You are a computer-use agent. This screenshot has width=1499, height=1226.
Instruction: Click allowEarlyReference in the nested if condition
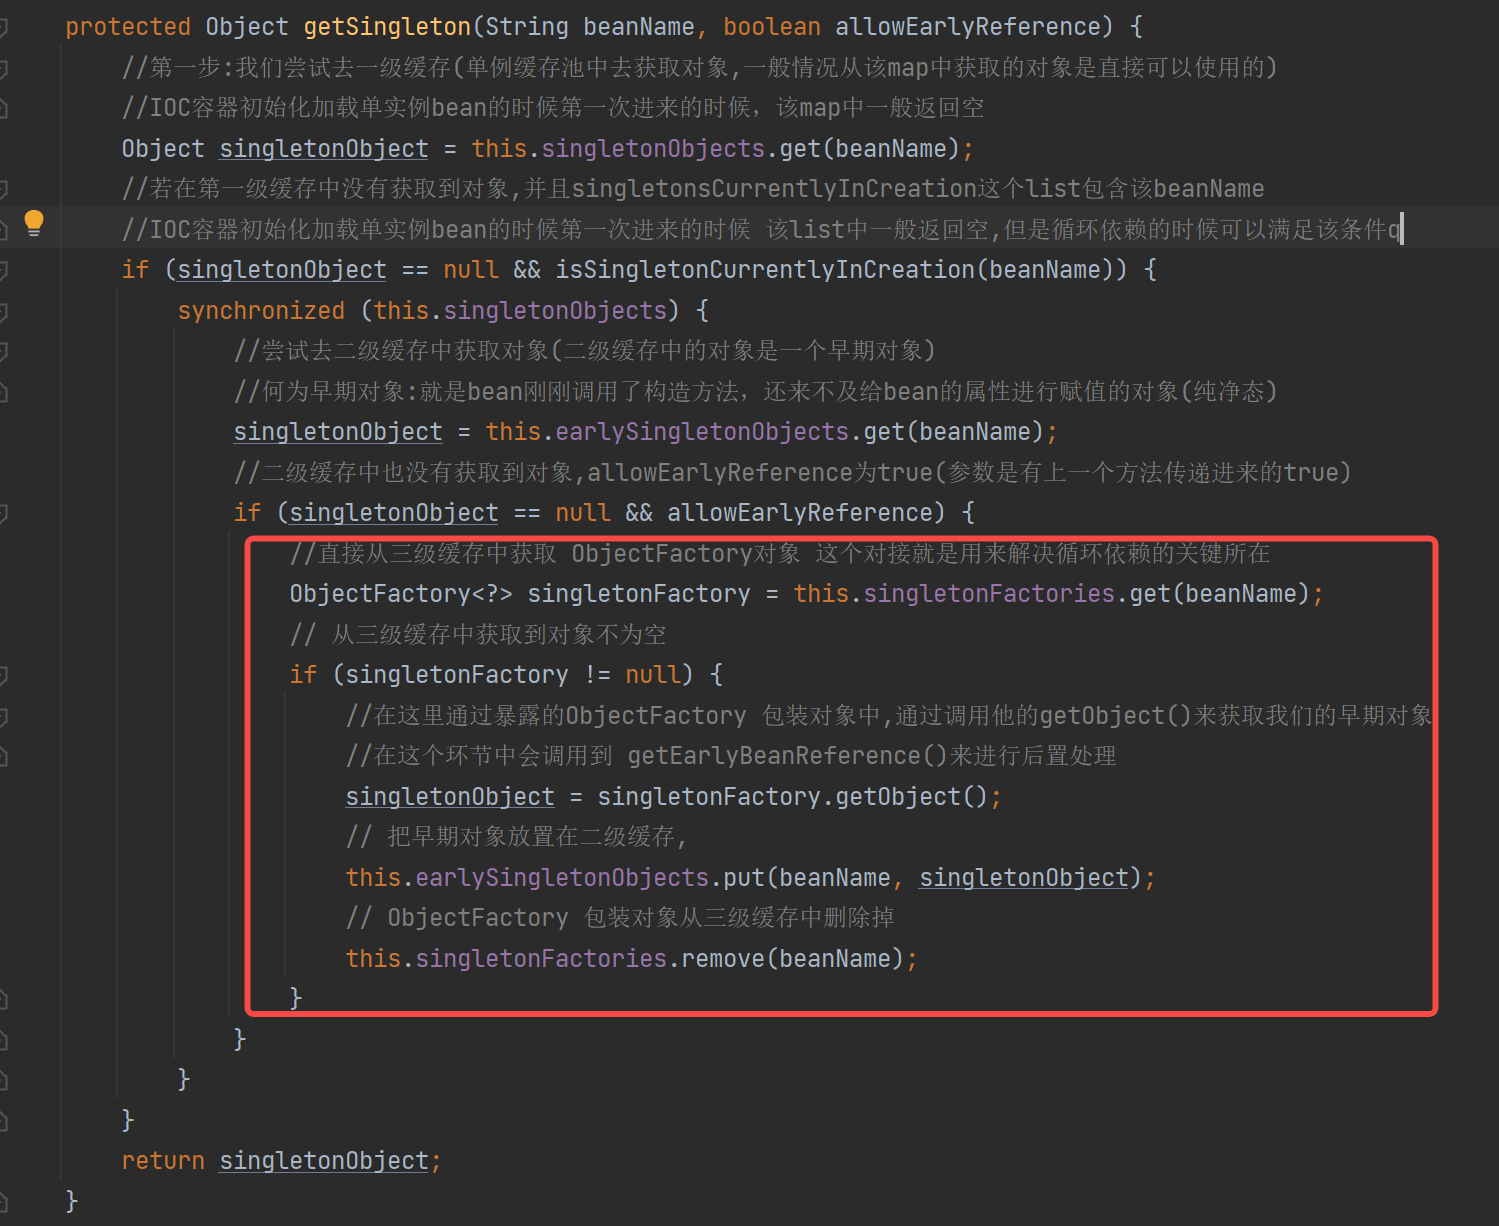pyautogui.click(x=800, y=513)
